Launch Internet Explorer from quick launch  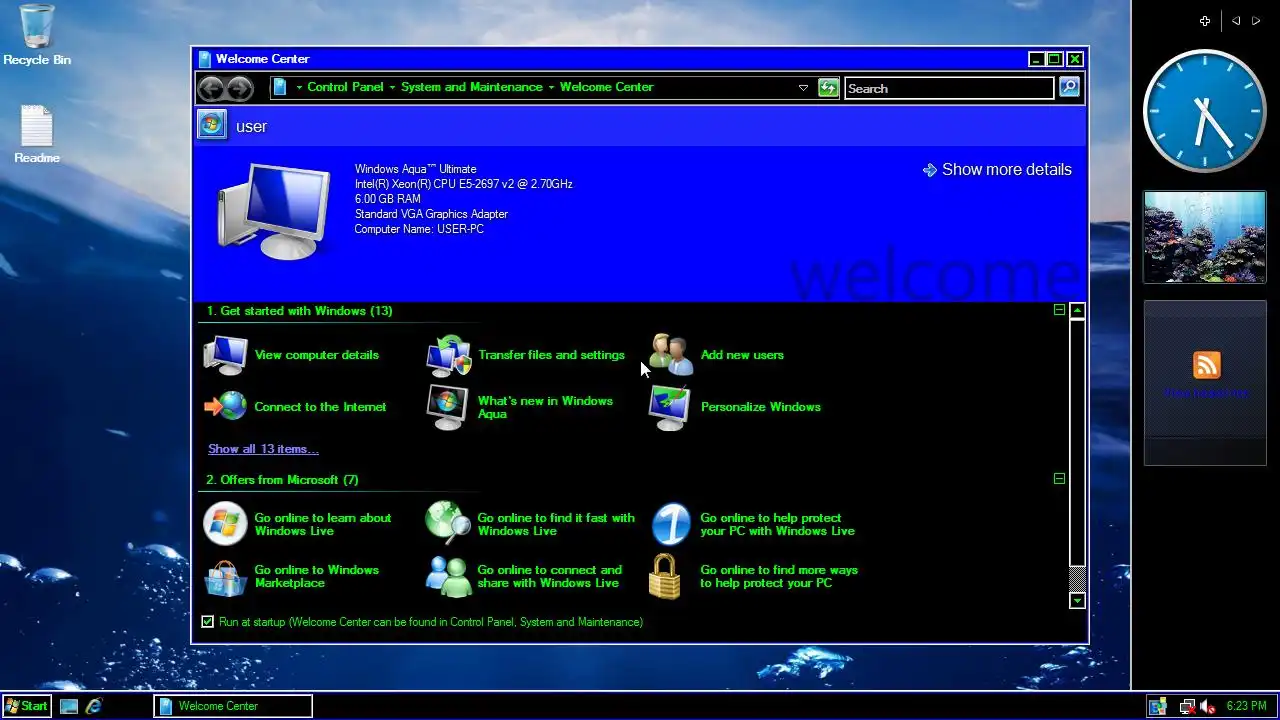click(94, 706)
